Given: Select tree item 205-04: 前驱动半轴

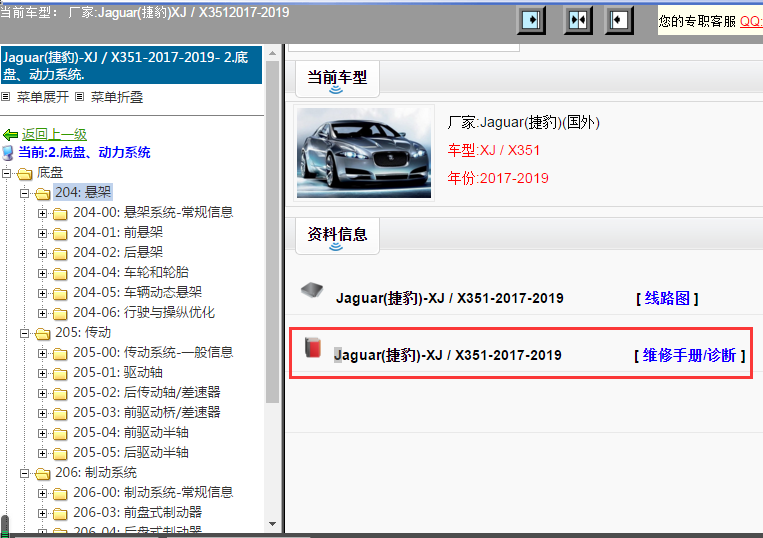Looking at the screenshot, I should point(131,432).
